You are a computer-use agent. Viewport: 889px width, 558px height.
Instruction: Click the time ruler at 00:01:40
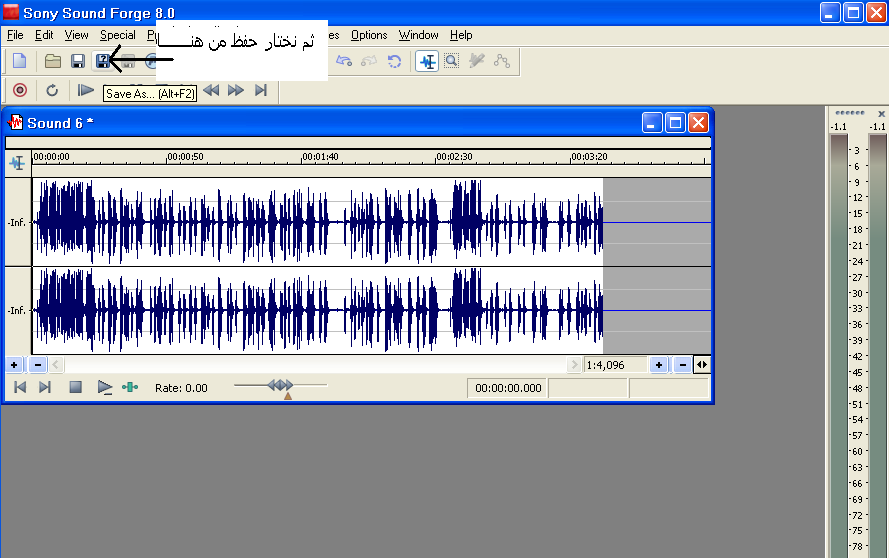(320, 157)
